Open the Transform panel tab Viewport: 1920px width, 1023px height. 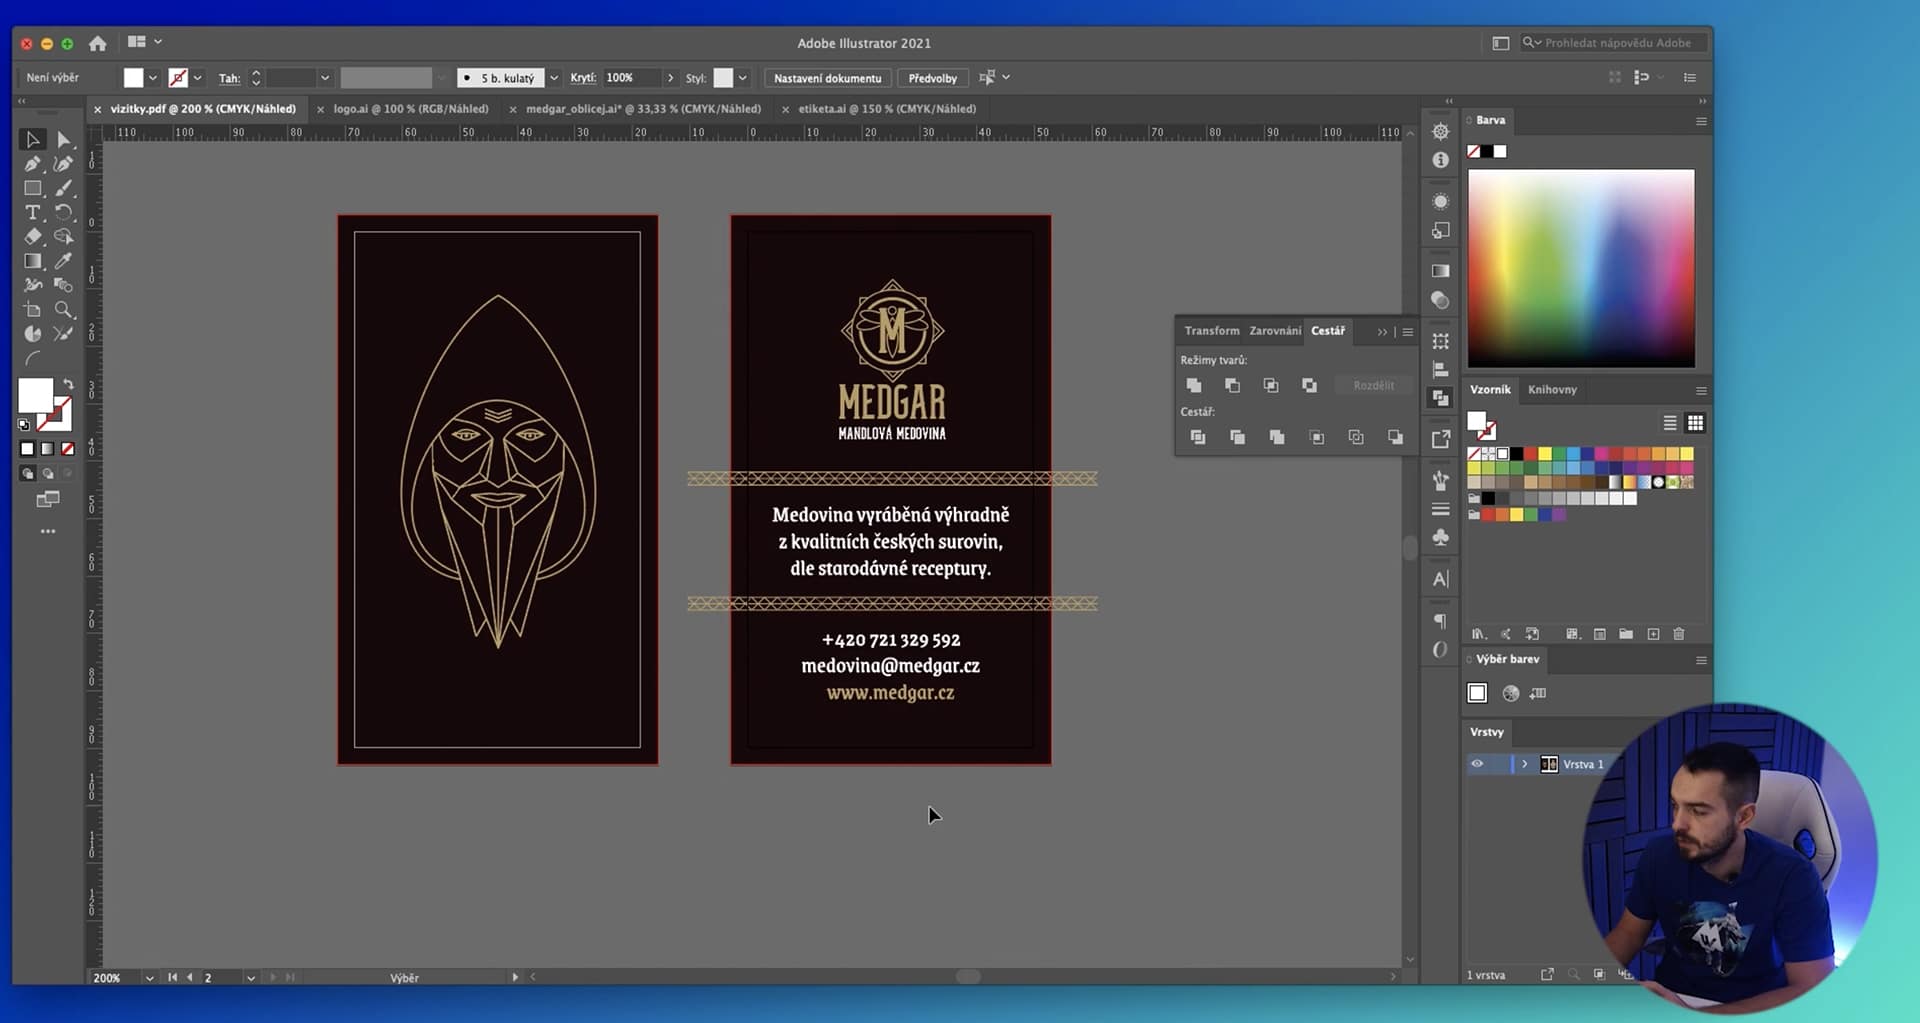tap(1211, 331)
